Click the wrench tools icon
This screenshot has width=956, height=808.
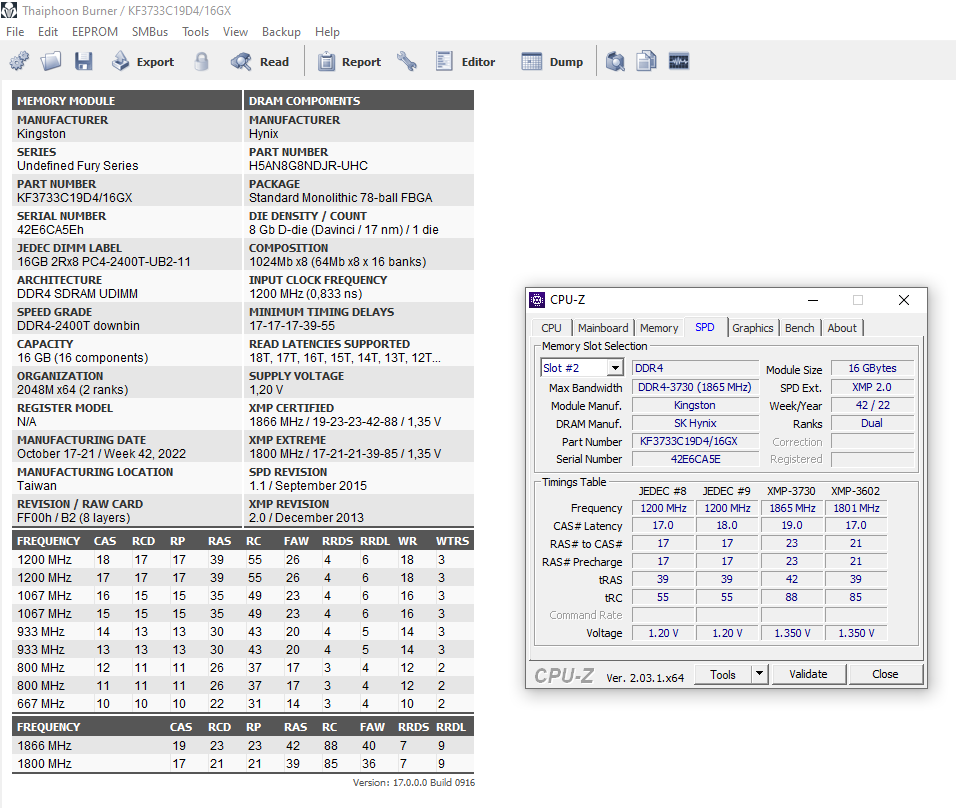[x=407, y=61]
